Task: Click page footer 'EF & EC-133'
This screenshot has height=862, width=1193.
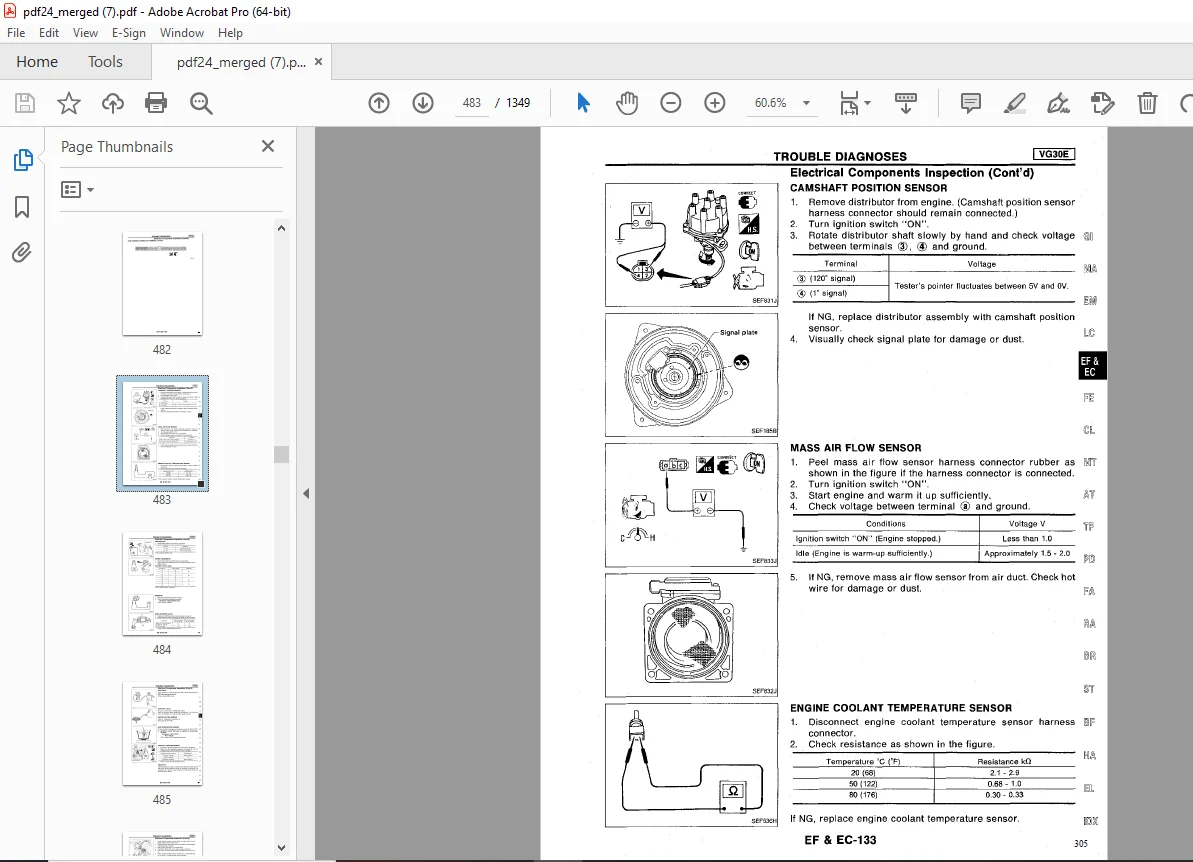Action: point(840,840)
